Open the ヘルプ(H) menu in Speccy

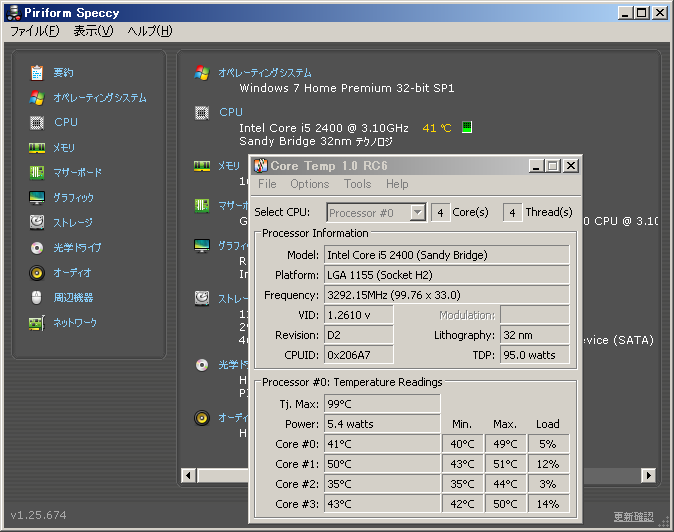(x=150, y=31)
